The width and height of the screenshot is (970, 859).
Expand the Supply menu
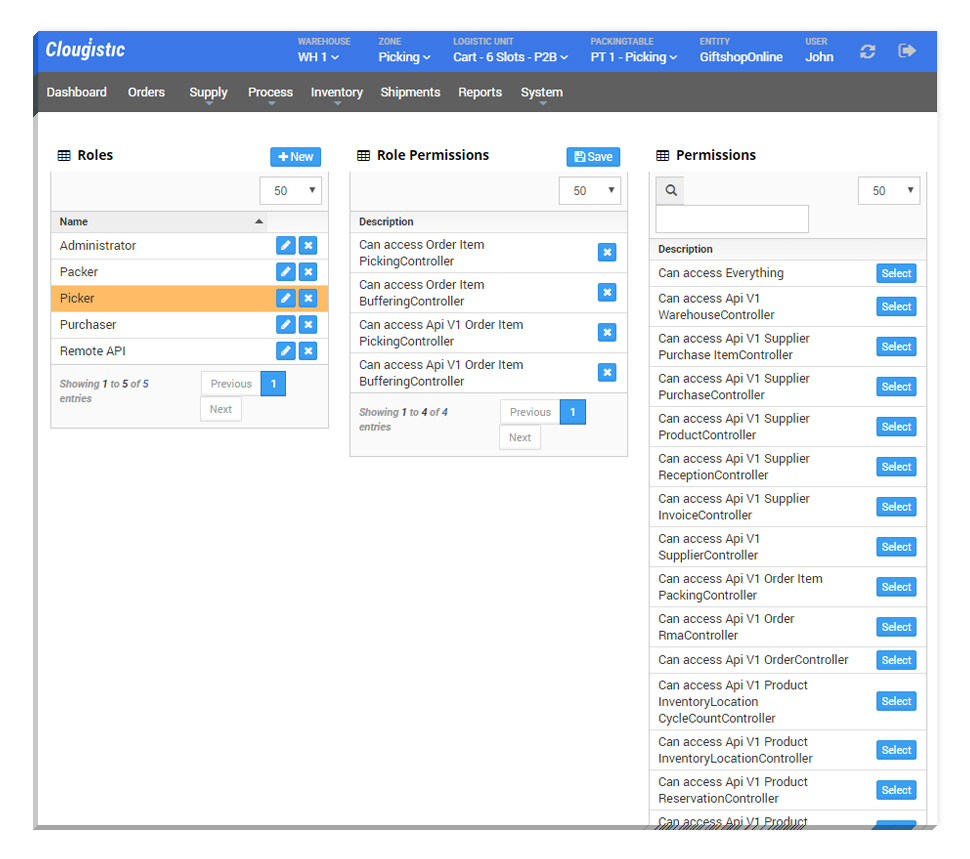[208, 93]
